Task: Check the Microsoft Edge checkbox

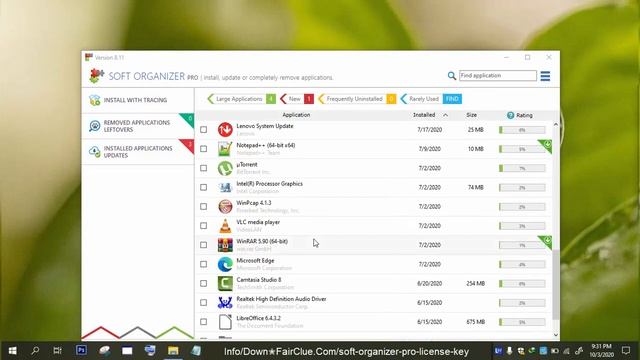Action: pos(204,264)
